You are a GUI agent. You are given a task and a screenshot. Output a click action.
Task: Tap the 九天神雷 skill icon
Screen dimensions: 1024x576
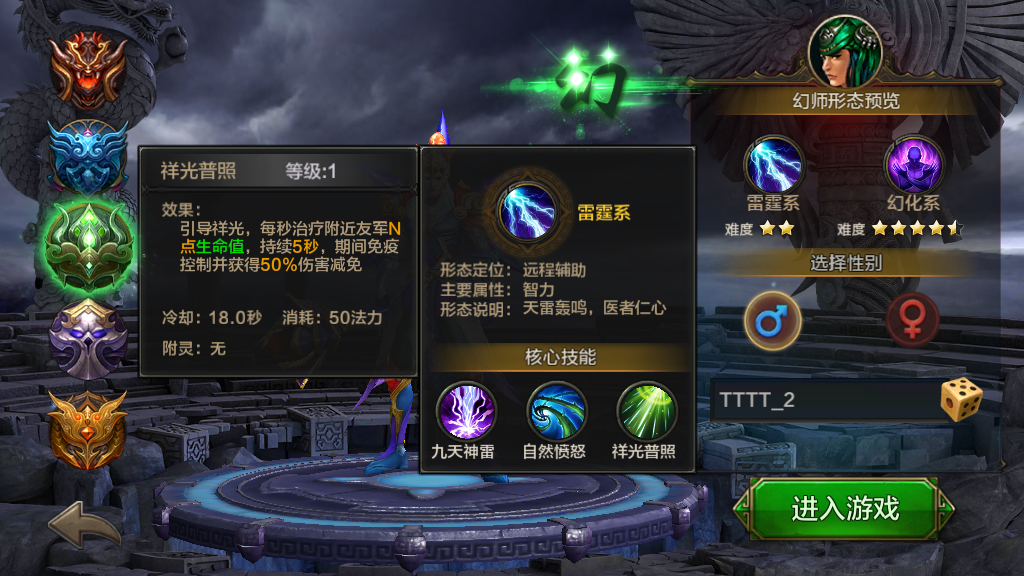click(x=466, y=412)
